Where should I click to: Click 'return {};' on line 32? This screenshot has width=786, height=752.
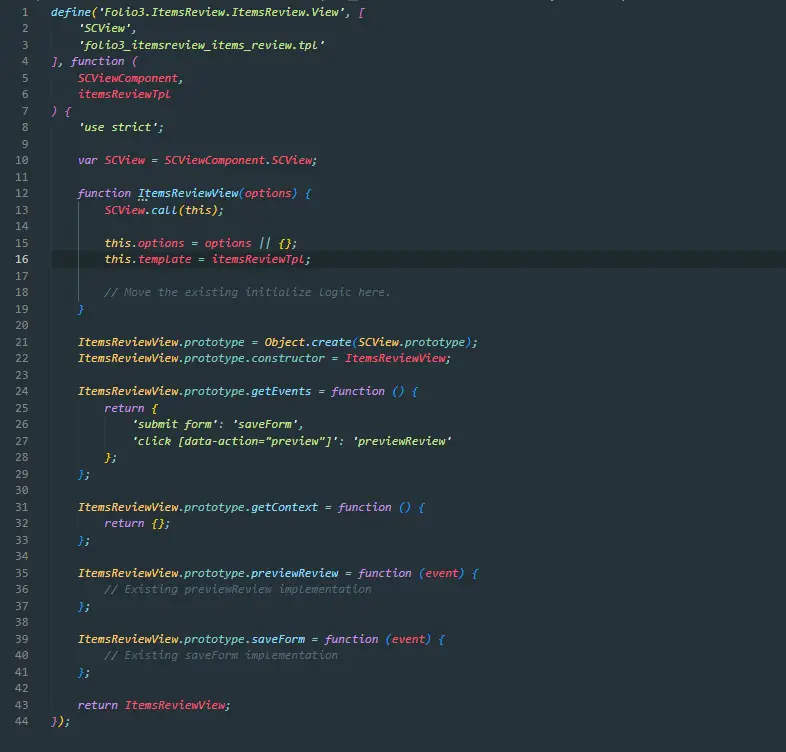click(x=137, y=523)
